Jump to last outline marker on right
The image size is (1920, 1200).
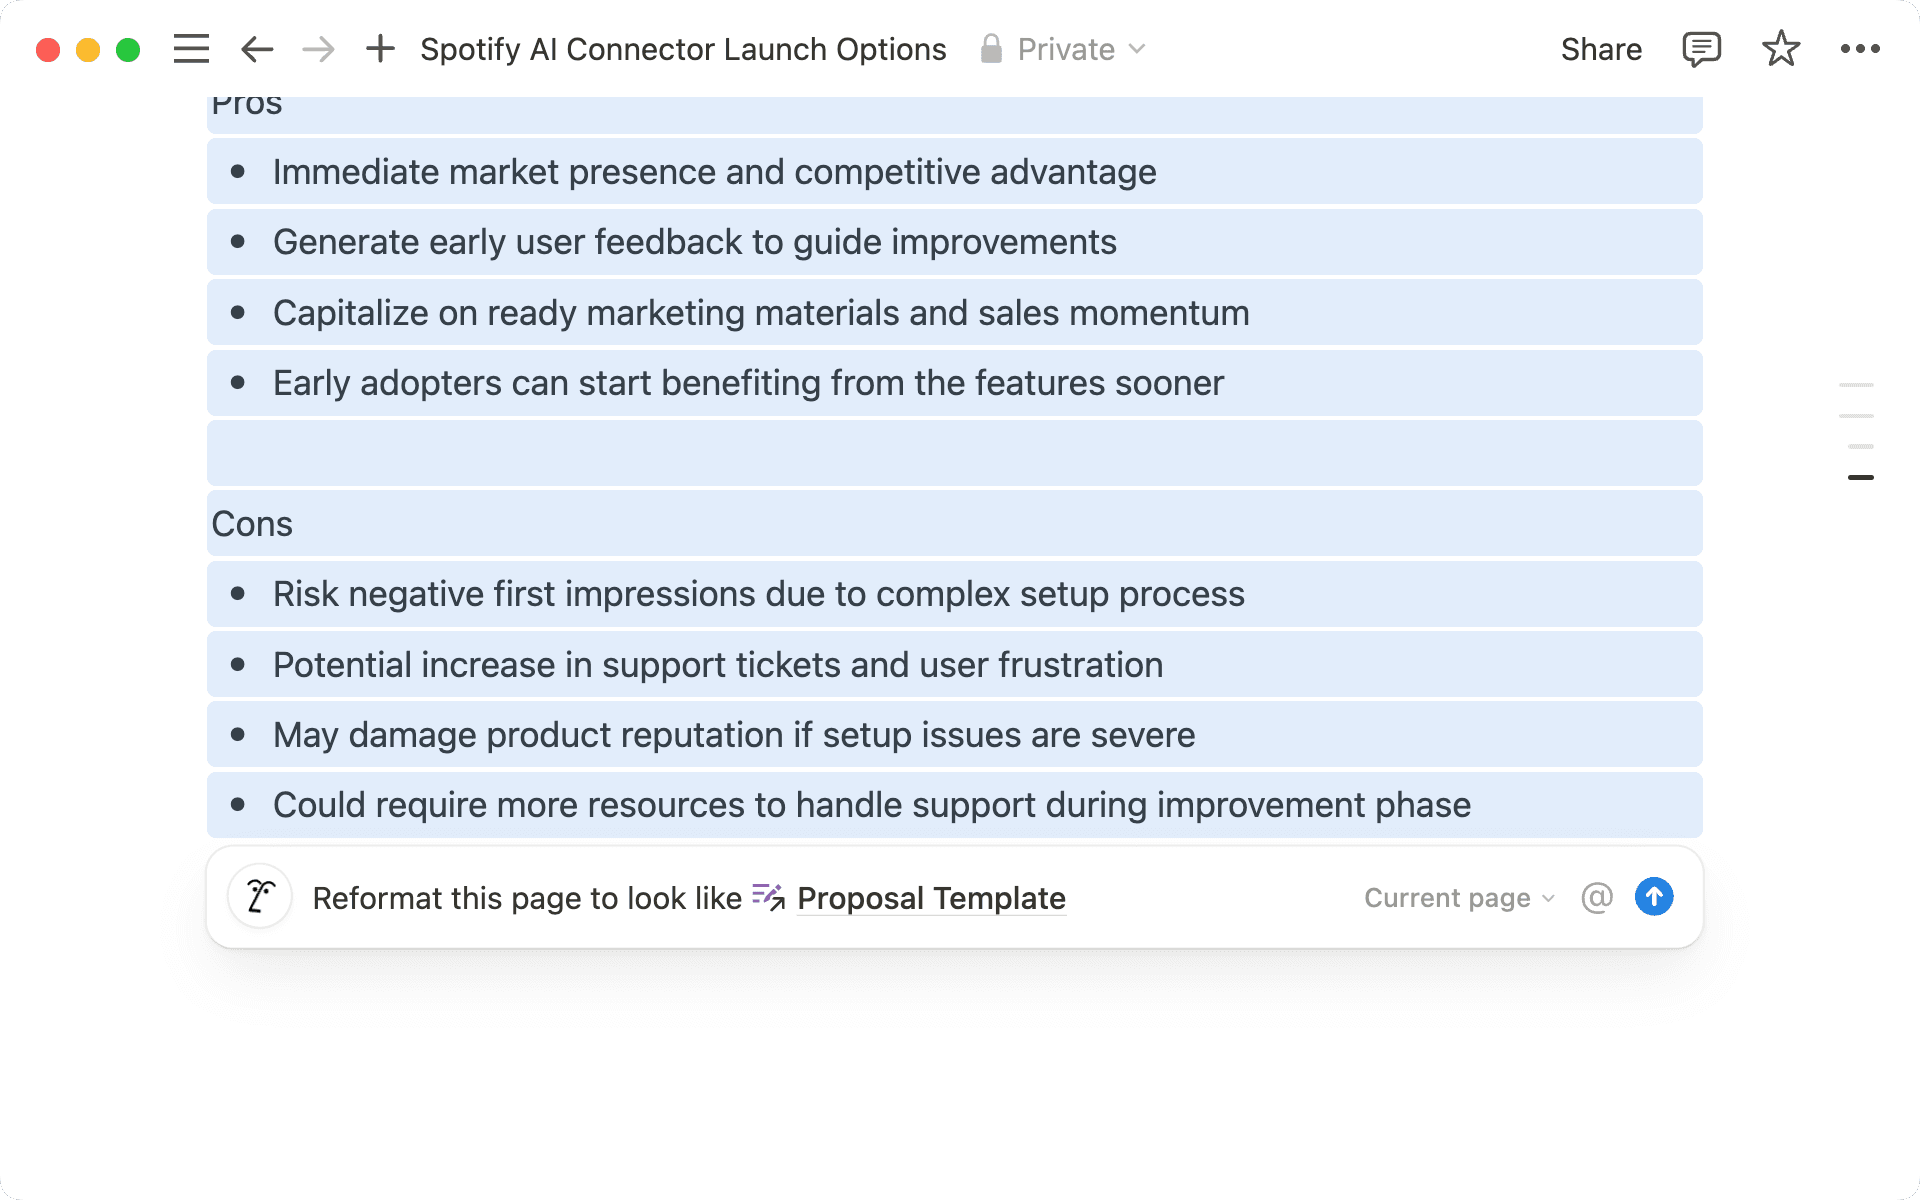point(1860,478)
